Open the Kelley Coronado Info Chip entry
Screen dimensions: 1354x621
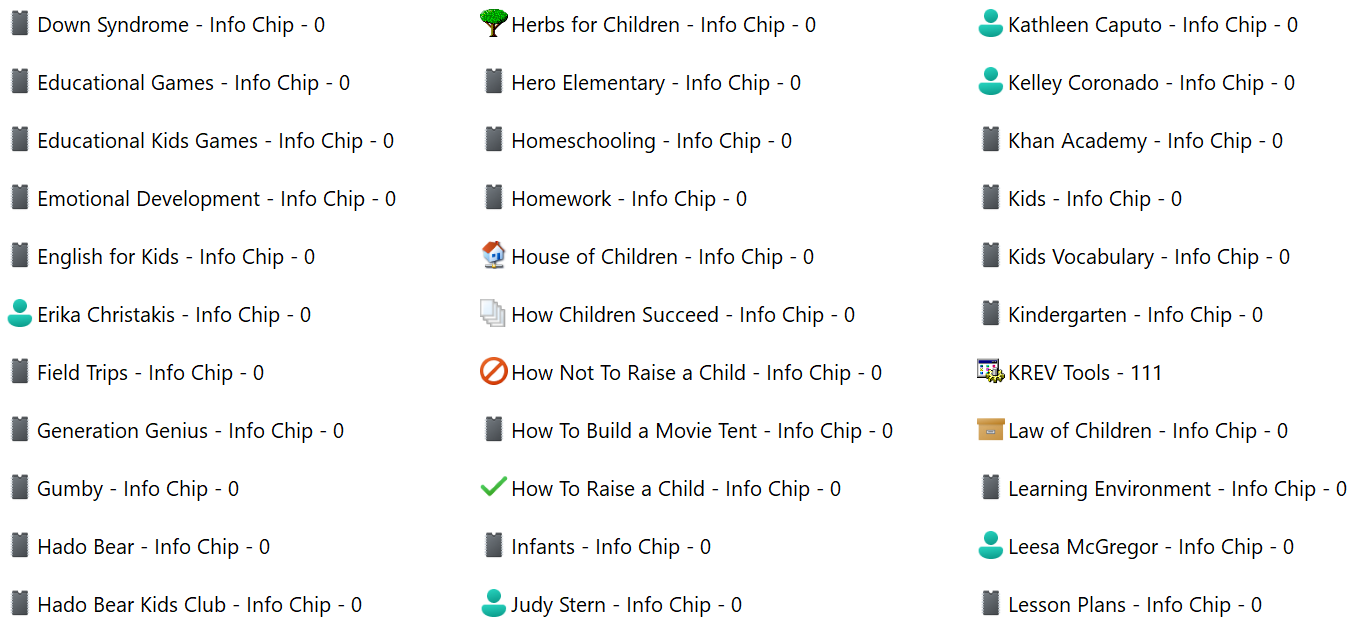point(1151,83)
